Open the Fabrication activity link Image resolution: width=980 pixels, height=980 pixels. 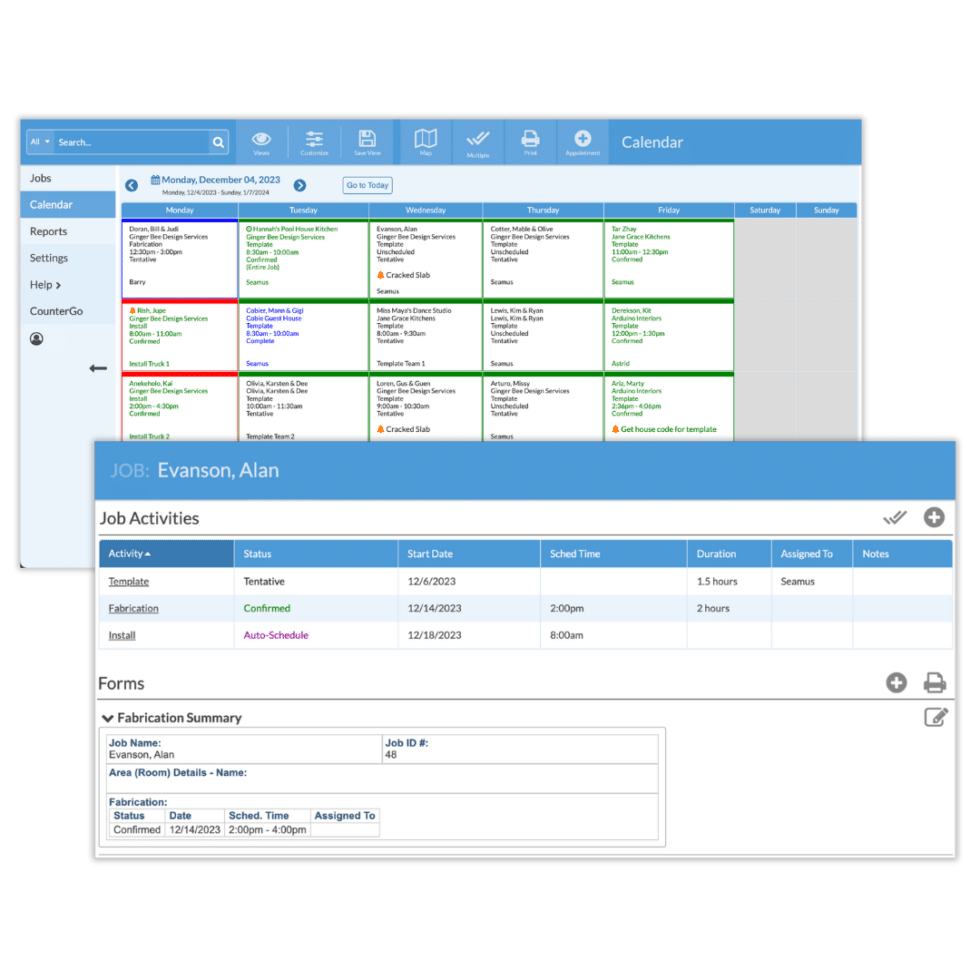coord(133,608)
